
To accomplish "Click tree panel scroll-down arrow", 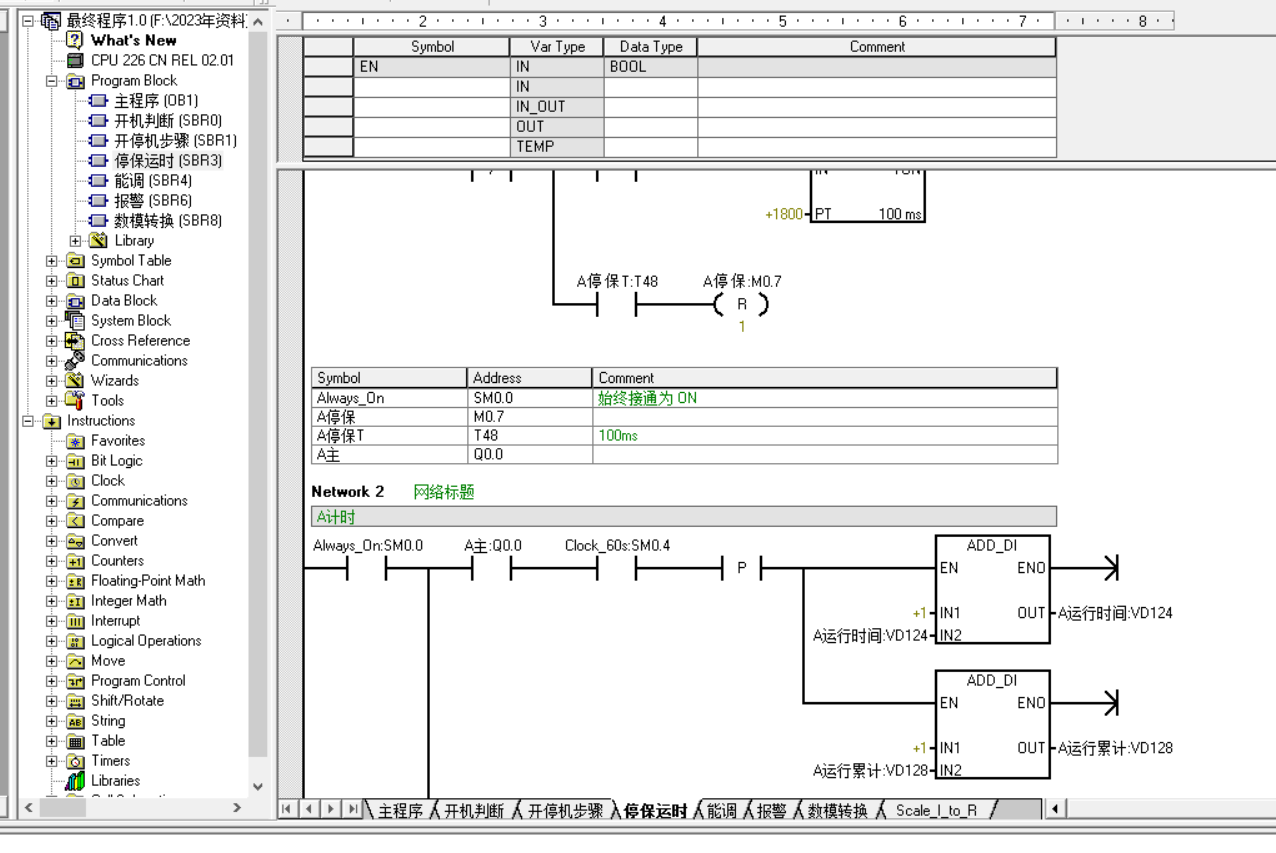I will point(258,787).
